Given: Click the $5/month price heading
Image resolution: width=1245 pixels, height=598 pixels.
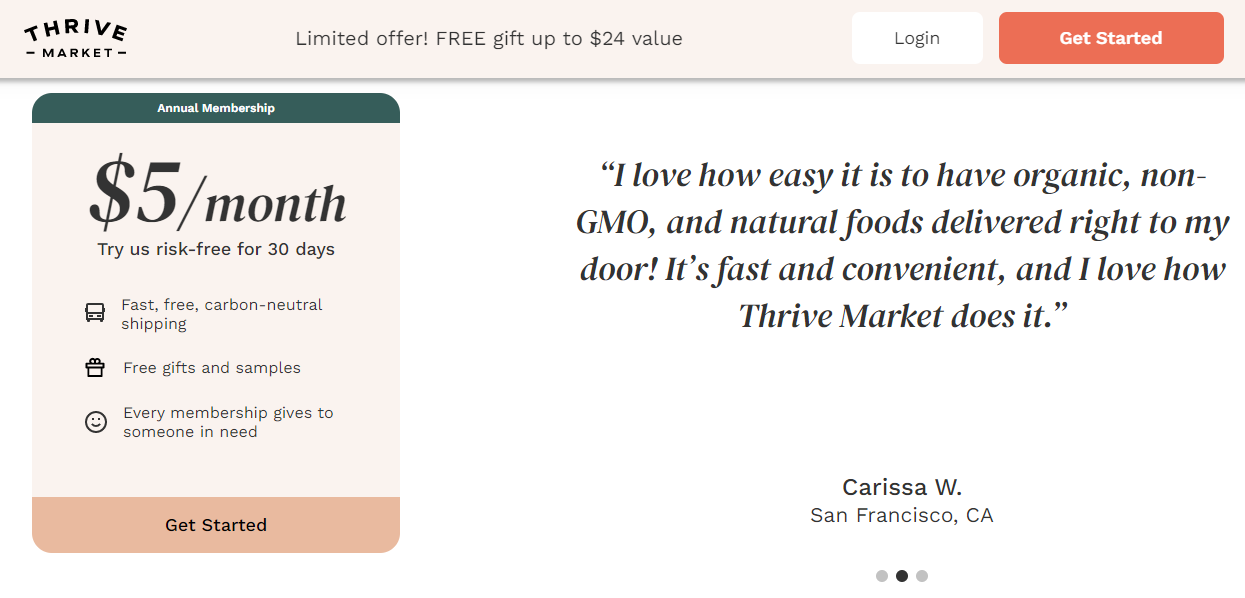Looking at the screenshot, I should (x=217, y=194).
